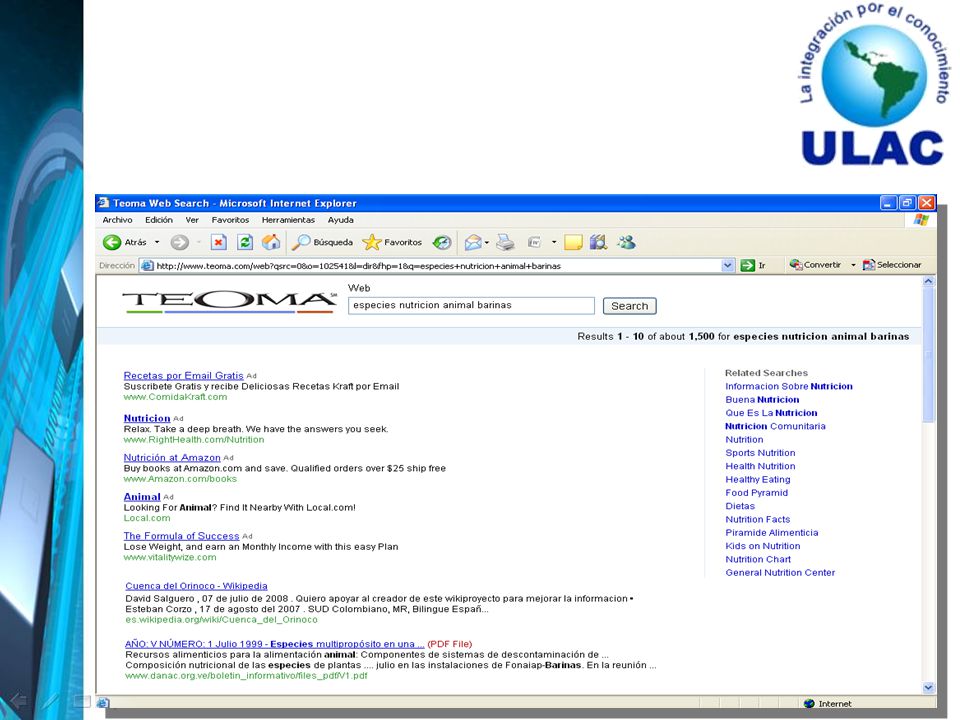Screen dimensions: 960x720
Task: Click the es.wikipedia.org/wiki/Cuenca_del_Orinoco URL text
Action: (x=222, y=620)
